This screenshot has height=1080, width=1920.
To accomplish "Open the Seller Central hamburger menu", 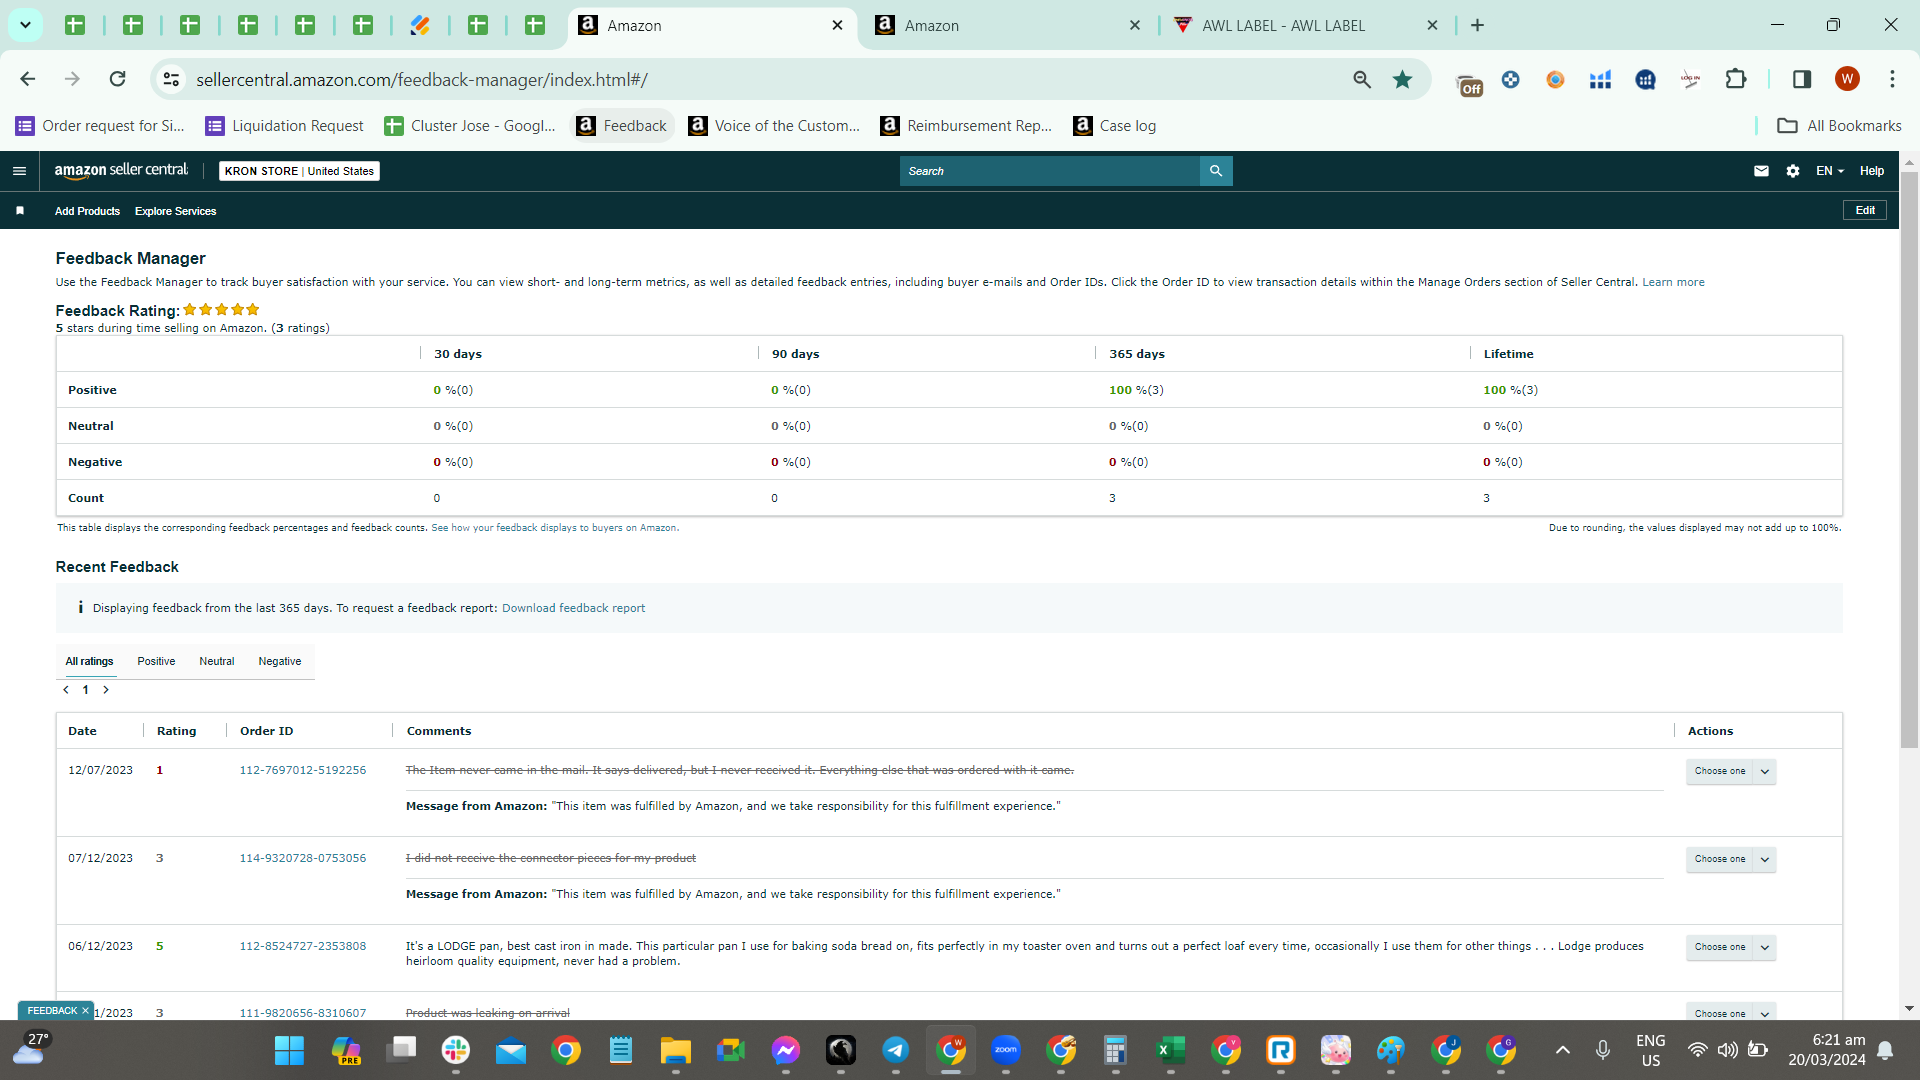I will pos(19,171).
